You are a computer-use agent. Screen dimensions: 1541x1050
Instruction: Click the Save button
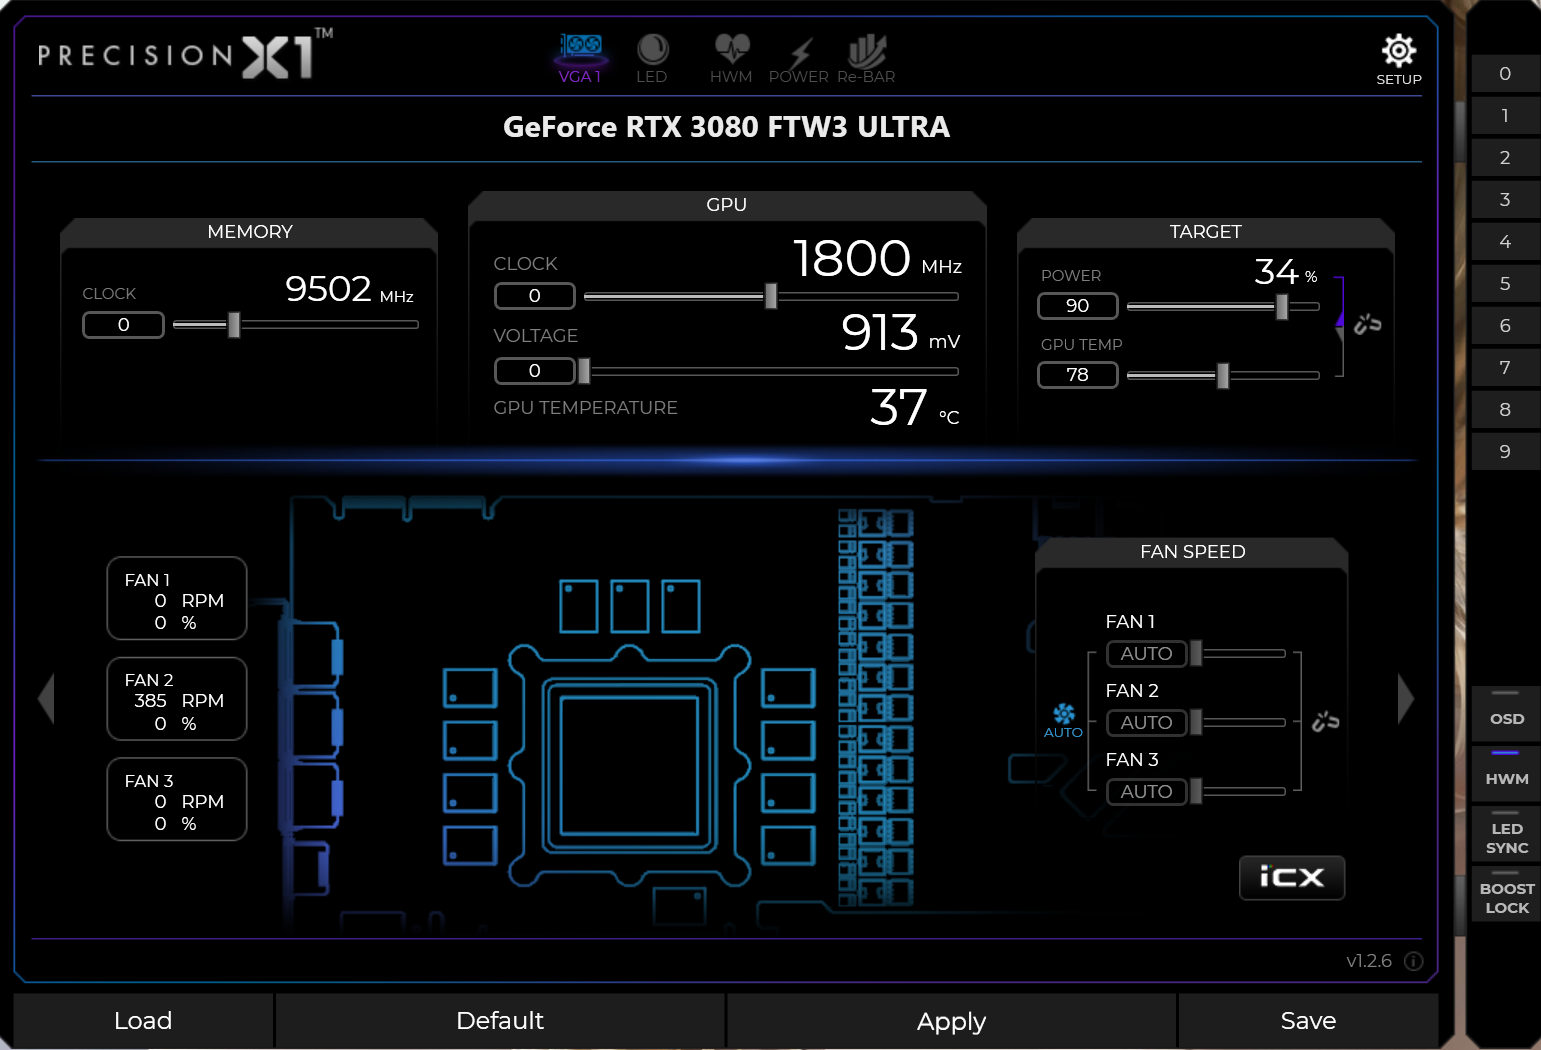1308,1021
